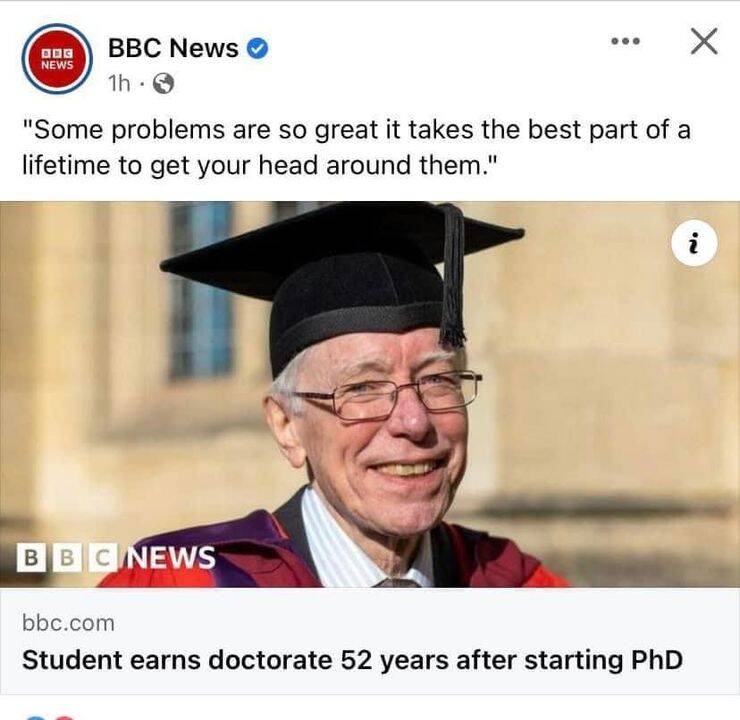Open the BBC News profile avatar

[x=57, y=59]
